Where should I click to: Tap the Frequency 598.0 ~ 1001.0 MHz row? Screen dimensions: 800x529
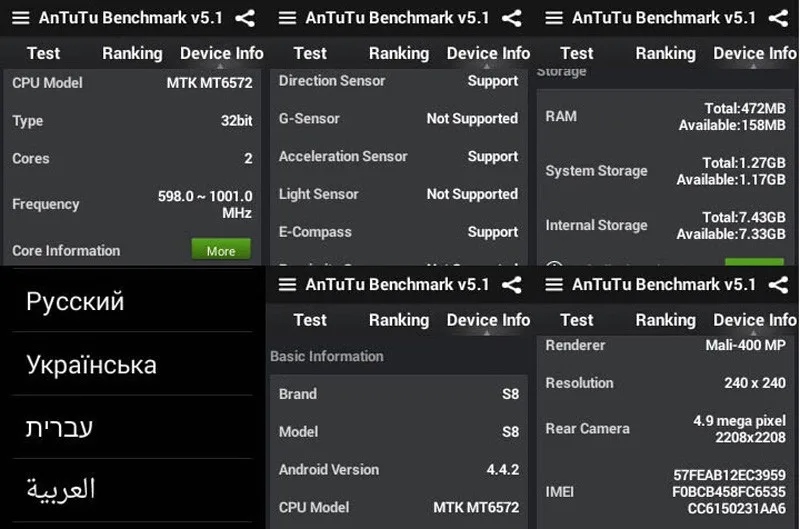tap(132, 204)
